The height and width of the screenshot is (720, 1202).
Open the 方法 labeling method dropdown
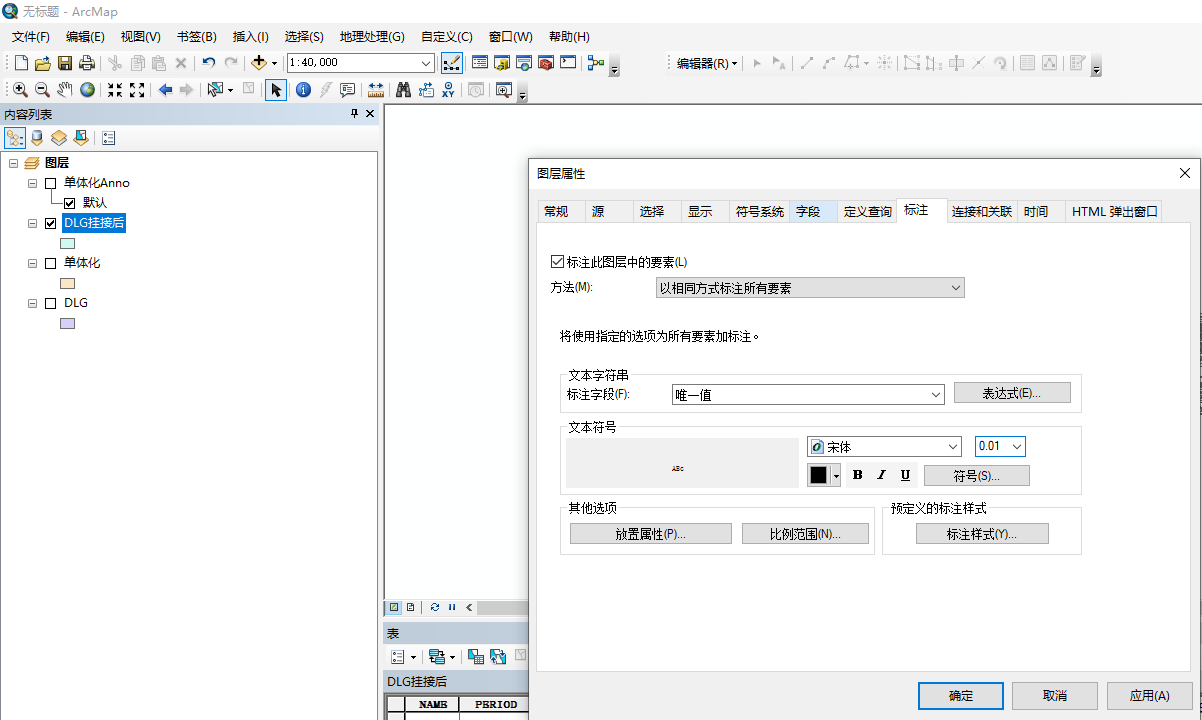tap(957, 288)
